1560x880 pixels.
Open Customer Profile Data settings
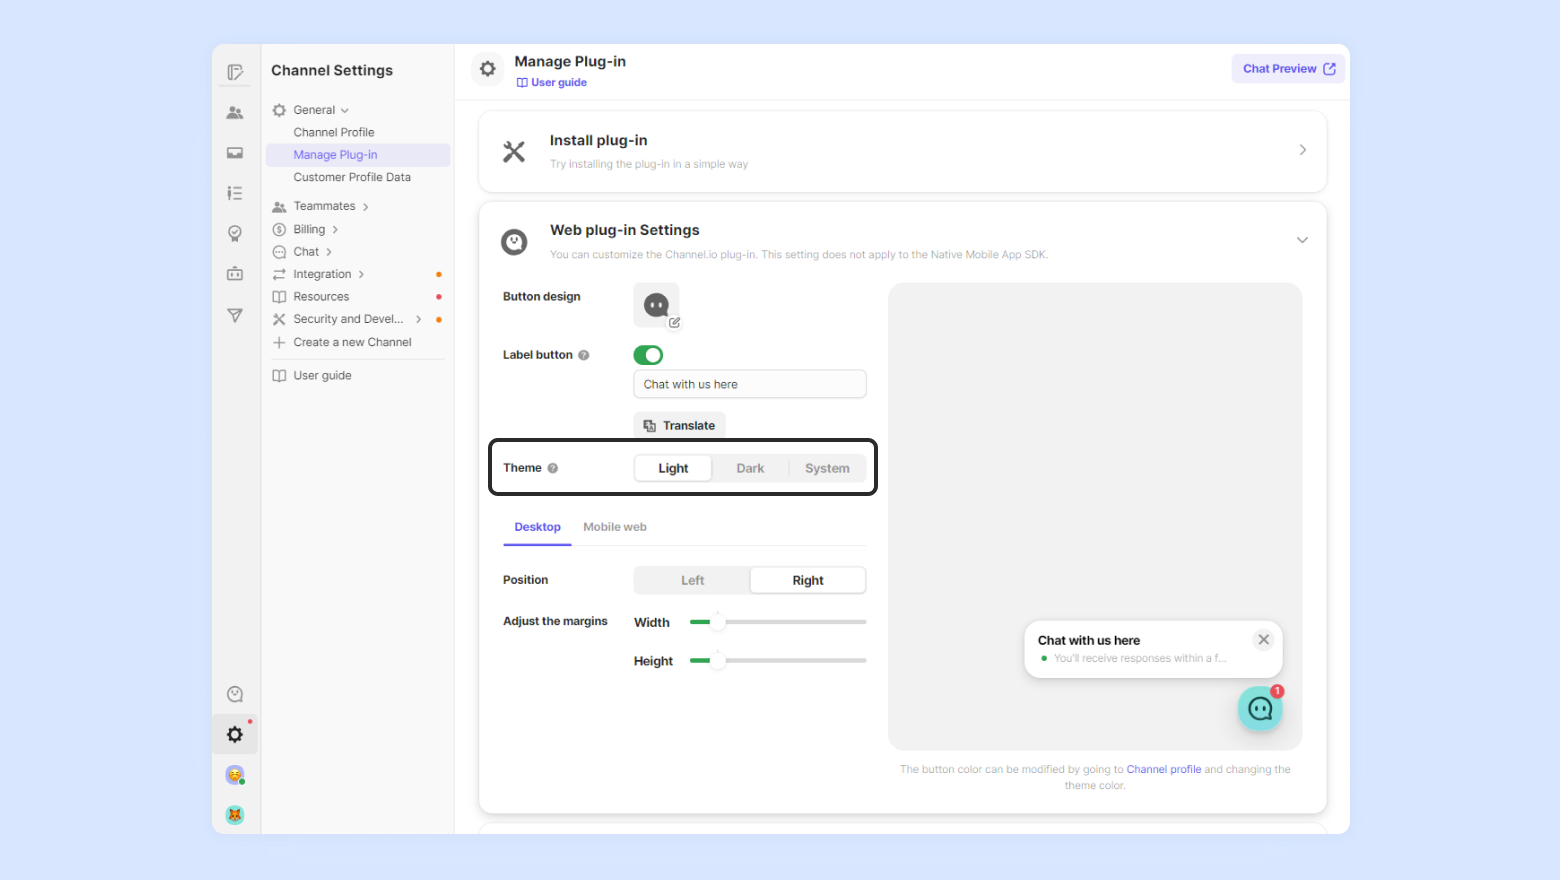pos(352,177)
